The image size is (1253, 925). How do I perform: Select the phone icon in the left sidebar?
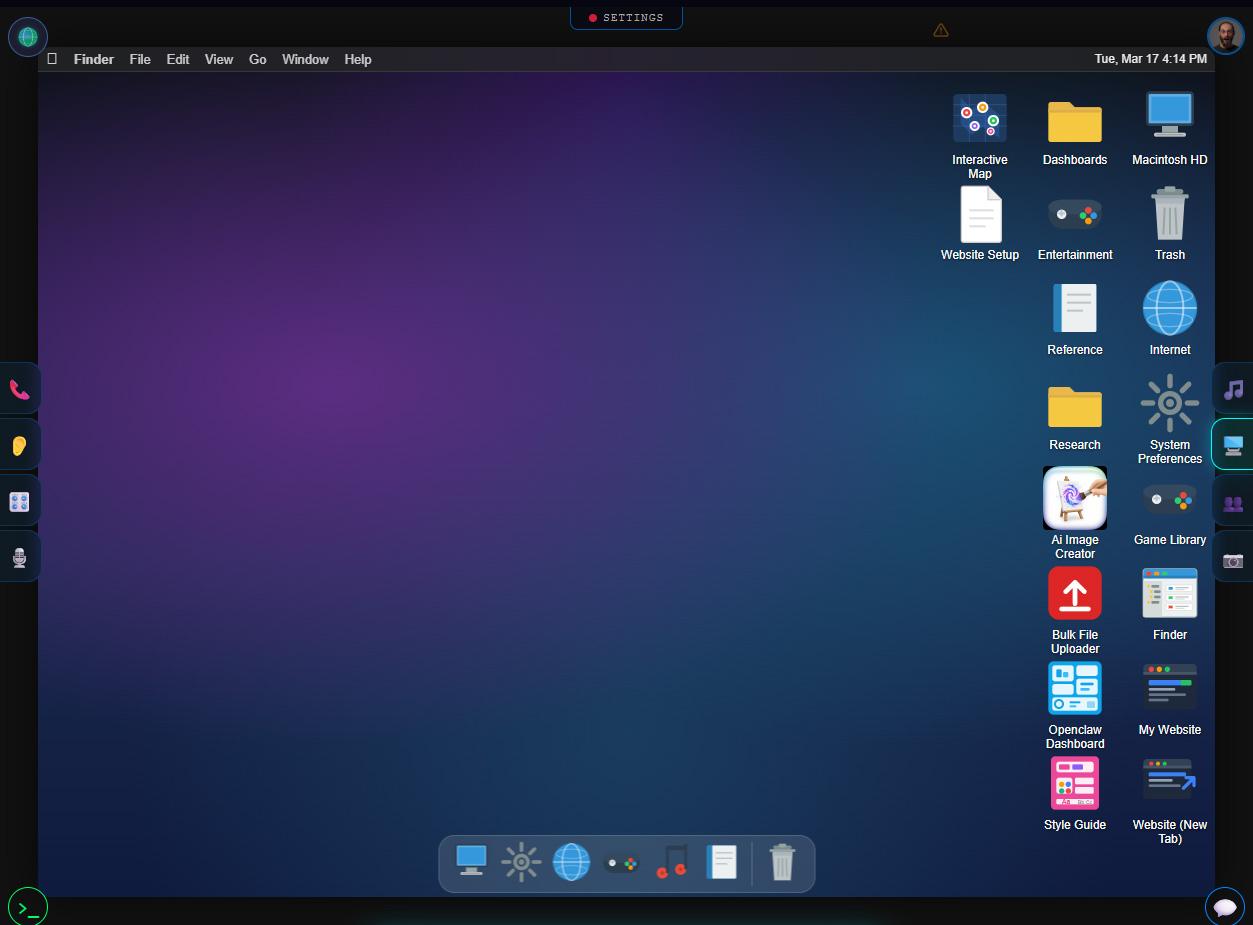pyautogui.click(x=18, y=388)
